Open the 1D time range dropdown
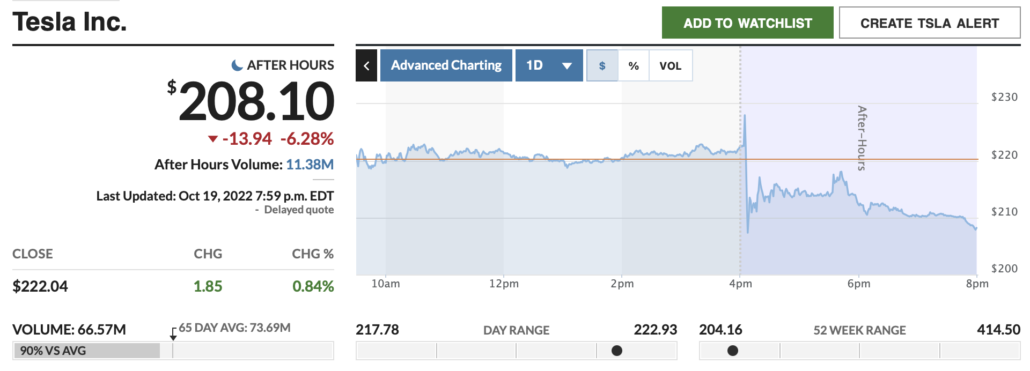The height and width of the screenshot is (371, 1030). point(549,66)
